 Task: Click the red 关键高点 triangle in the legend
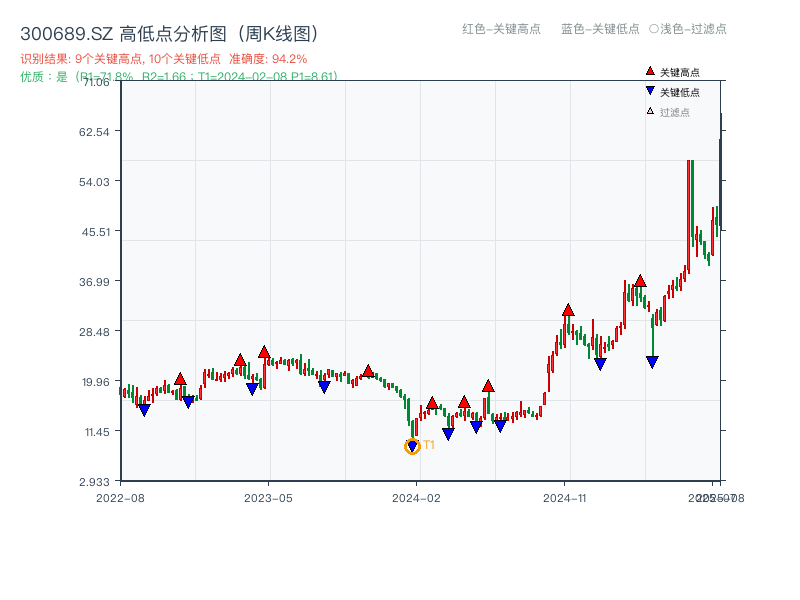pos(650,72)
